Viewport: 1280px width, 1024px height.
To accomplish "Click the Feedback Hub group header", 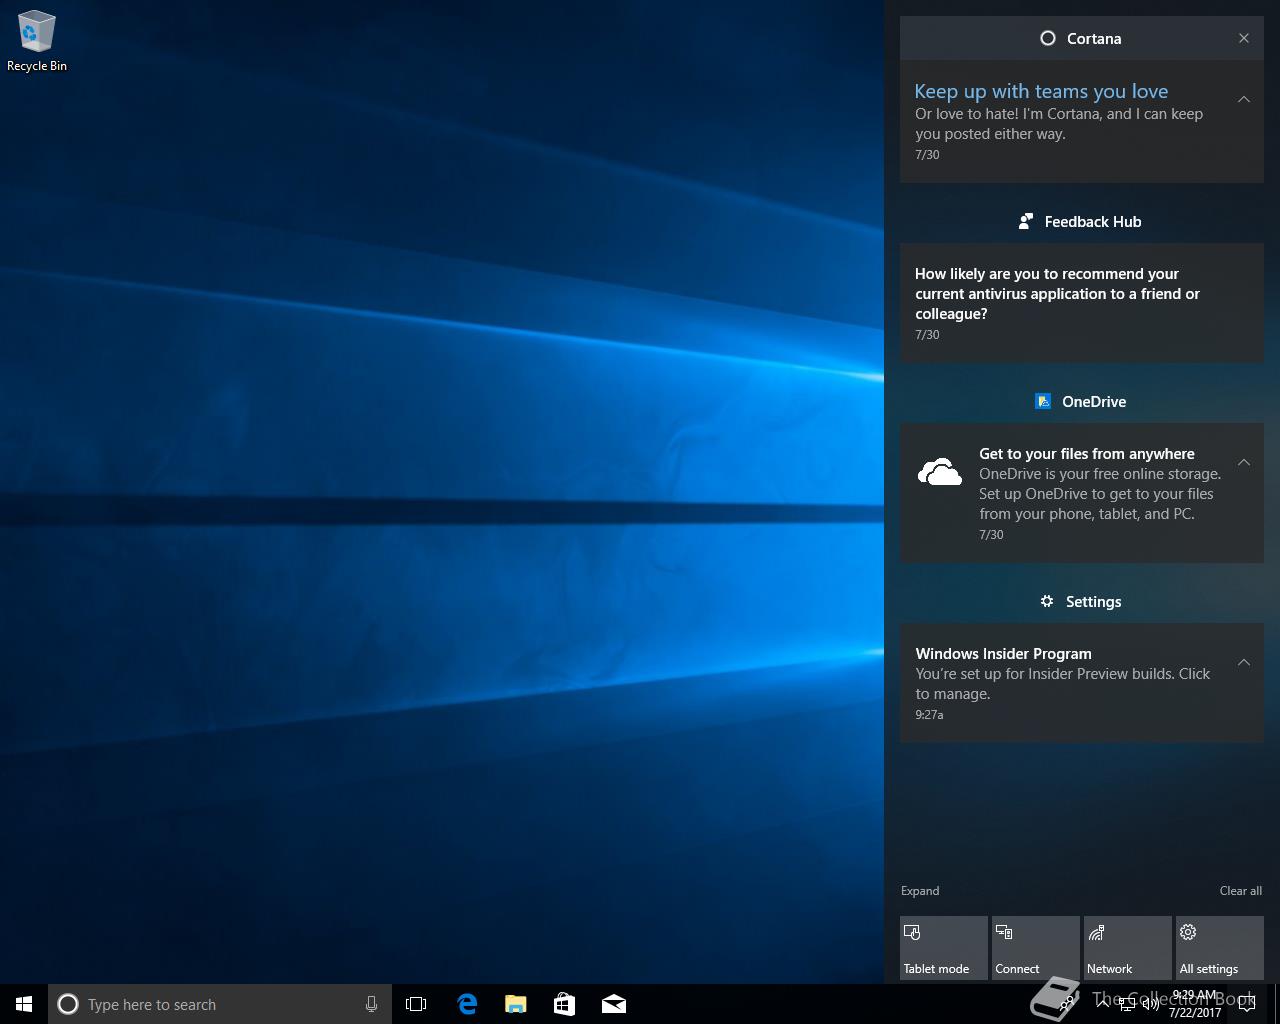I will tap(1082, 222).
